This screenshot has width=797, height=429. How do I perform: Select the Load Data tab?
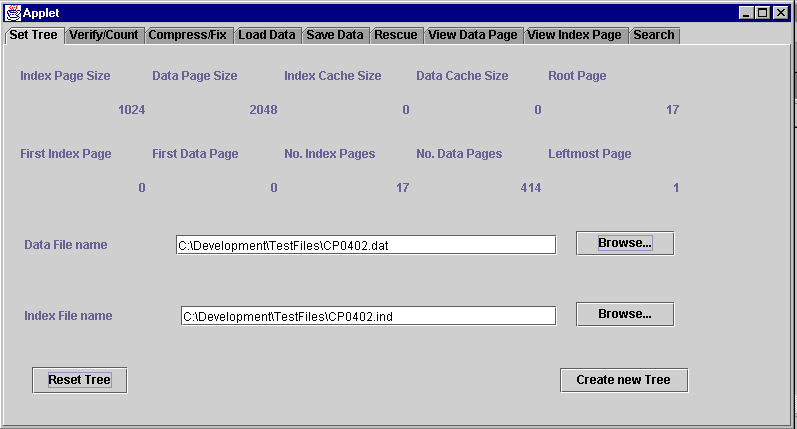(267, 35)
